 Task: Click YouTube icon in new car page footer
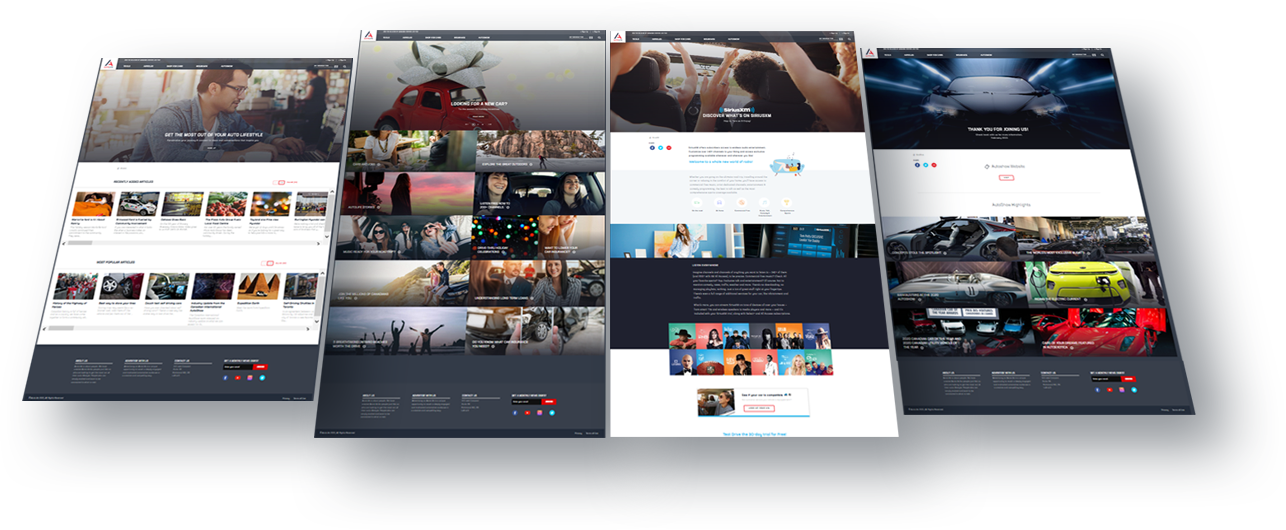coord(527,412)
